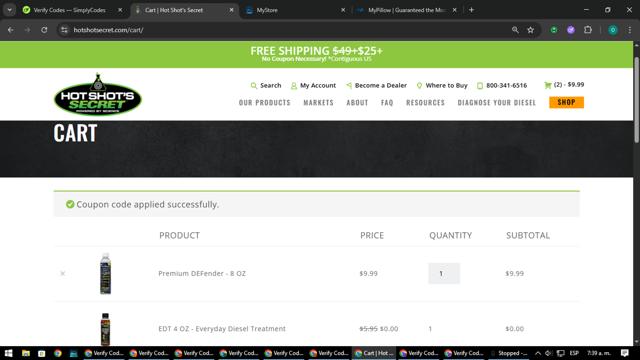The height and width of the screenshot is (360, 640).
Task: Open the Extensions puzzle icon
Action: [588, 30]
